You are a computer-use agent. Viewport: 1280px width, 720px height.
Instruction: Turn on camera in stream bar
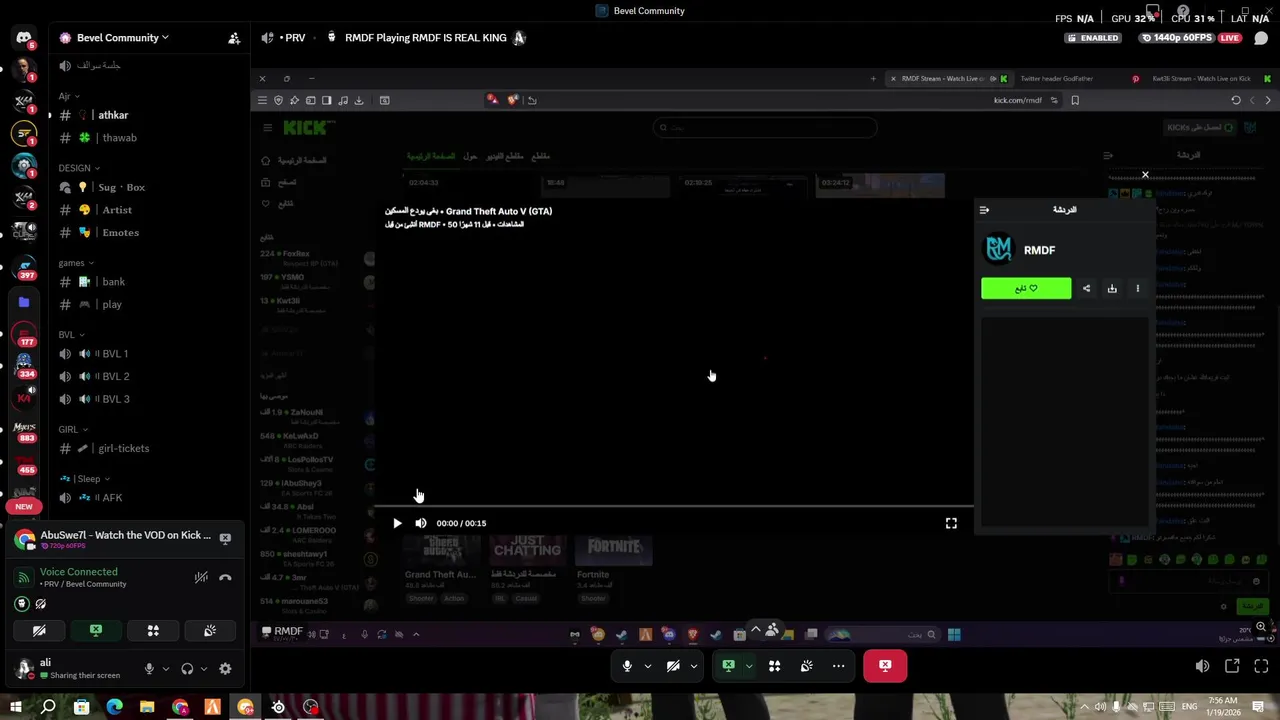tap(673, 666)
